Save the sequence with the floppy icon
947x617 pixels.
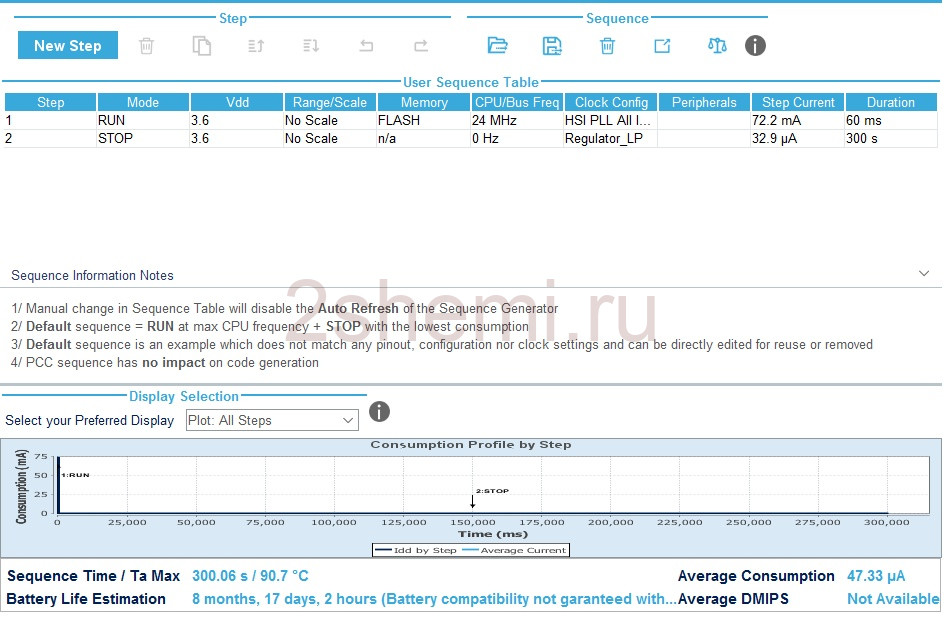(x=552, y=46)
